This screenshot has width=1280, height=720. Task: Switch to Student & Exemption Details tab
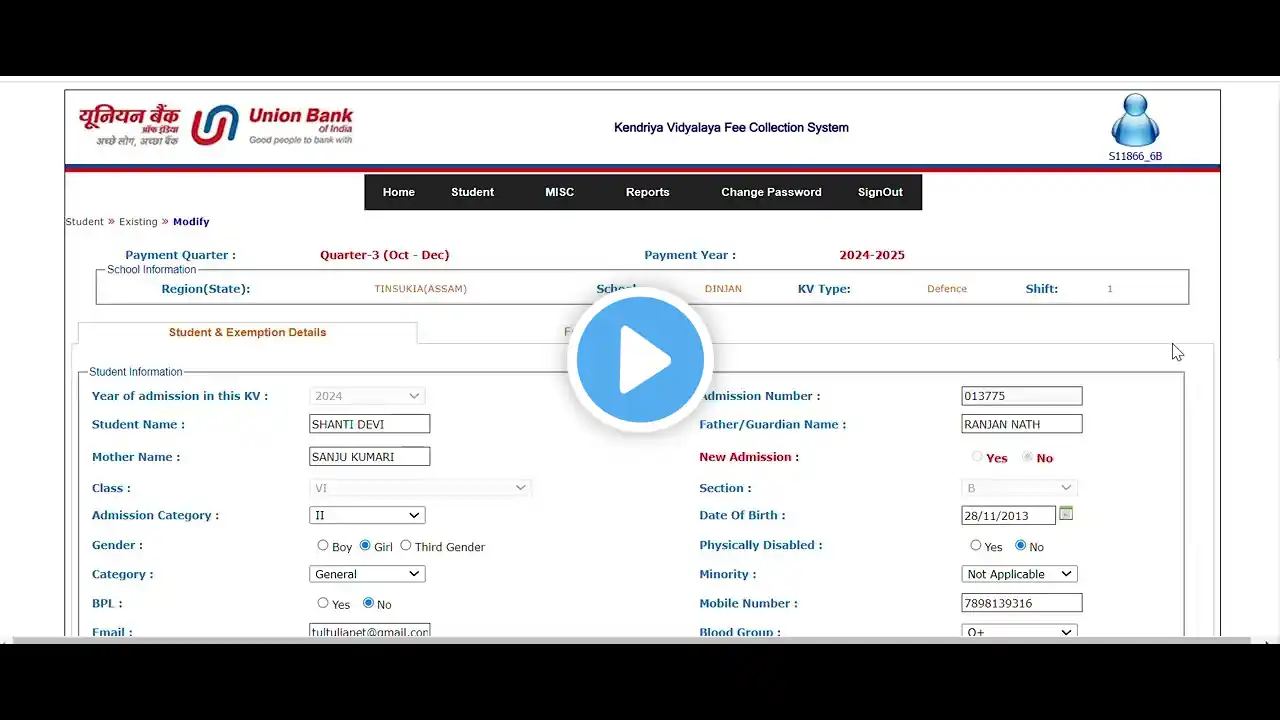pos(247,333)
